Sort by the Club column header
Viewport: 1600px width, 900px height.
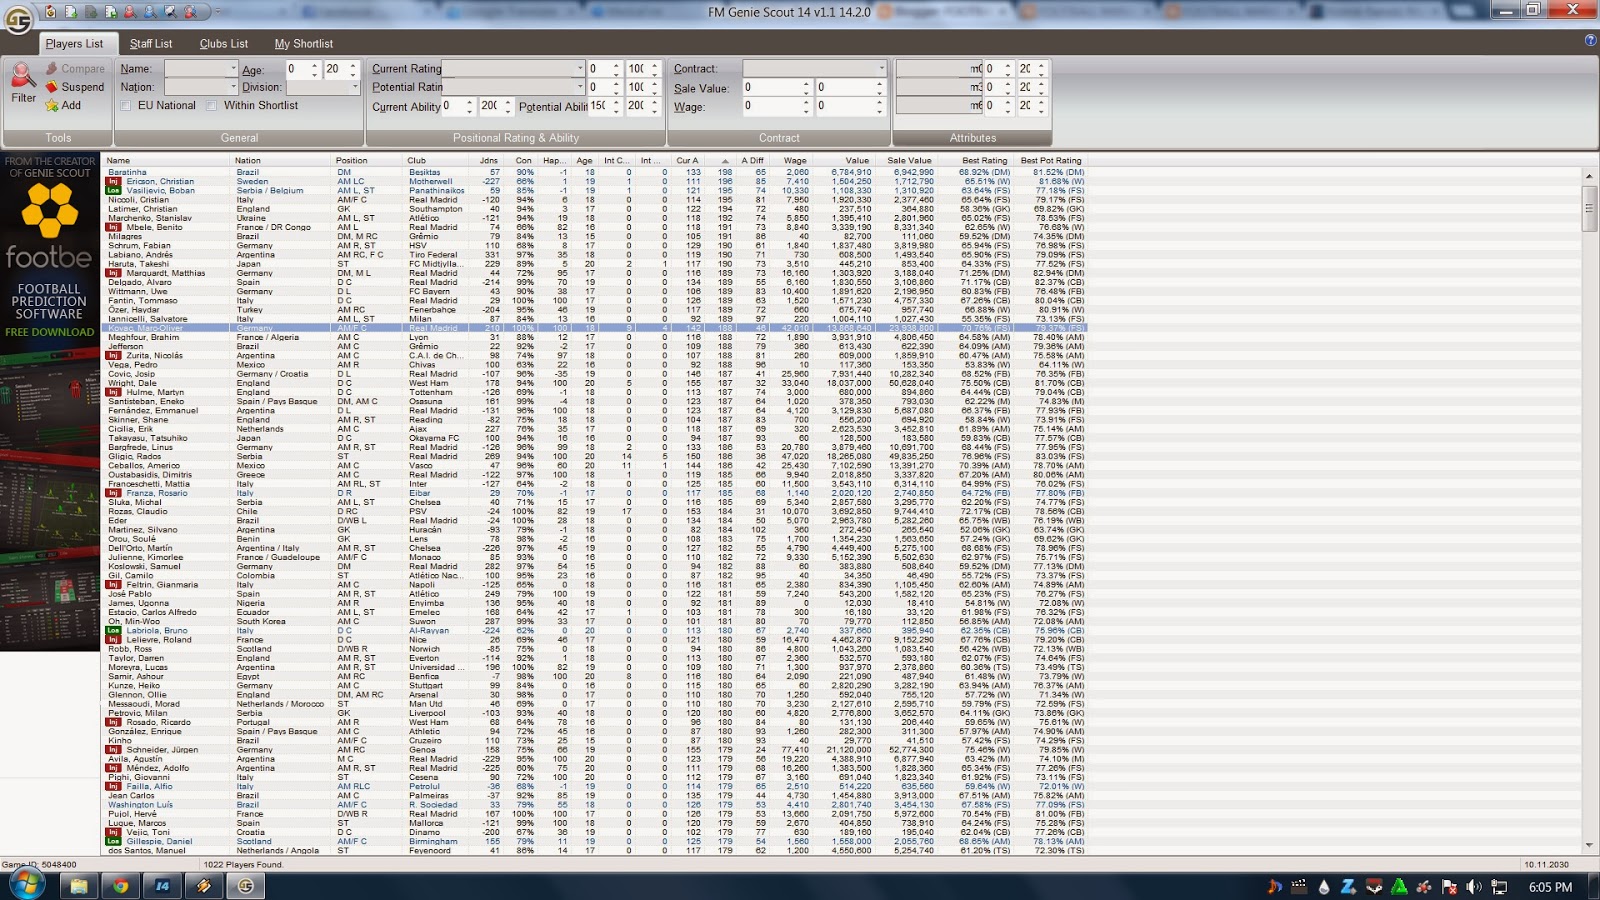pyautogui.click(x=435, y=160)
